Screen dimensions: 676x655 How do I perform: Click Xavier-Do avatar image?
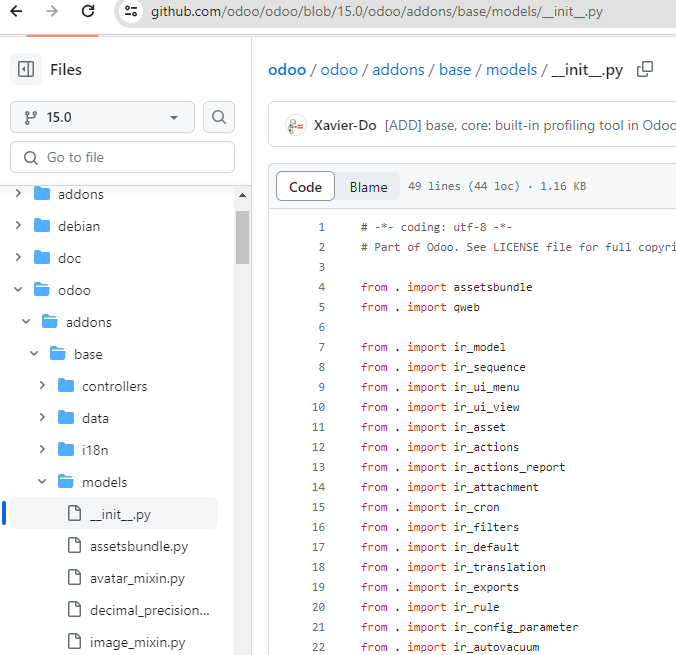296,125
